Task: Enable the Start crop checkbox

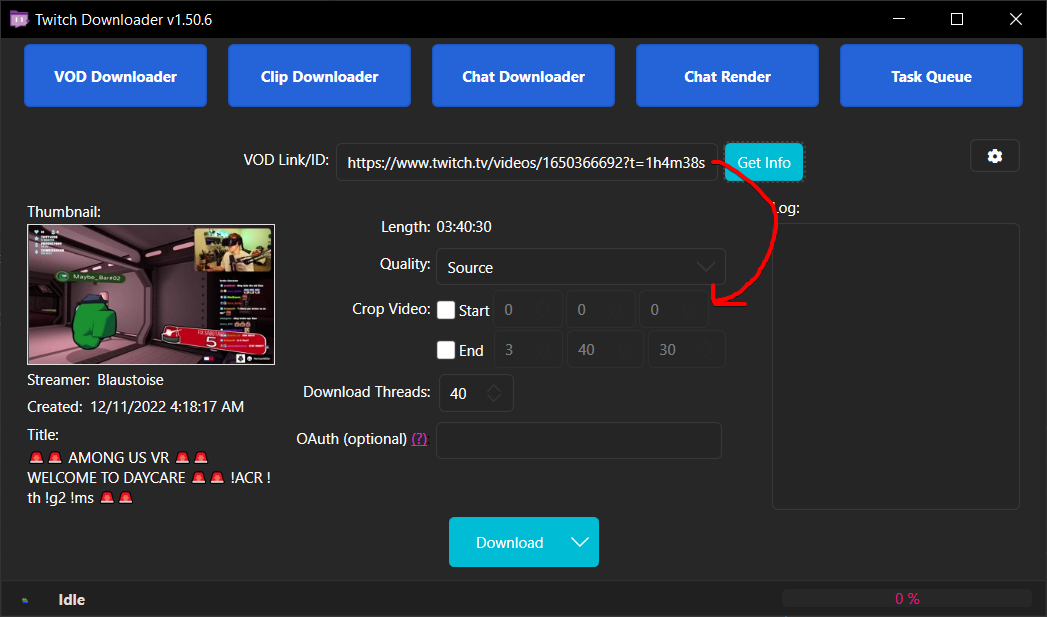Action: point(445,310)
